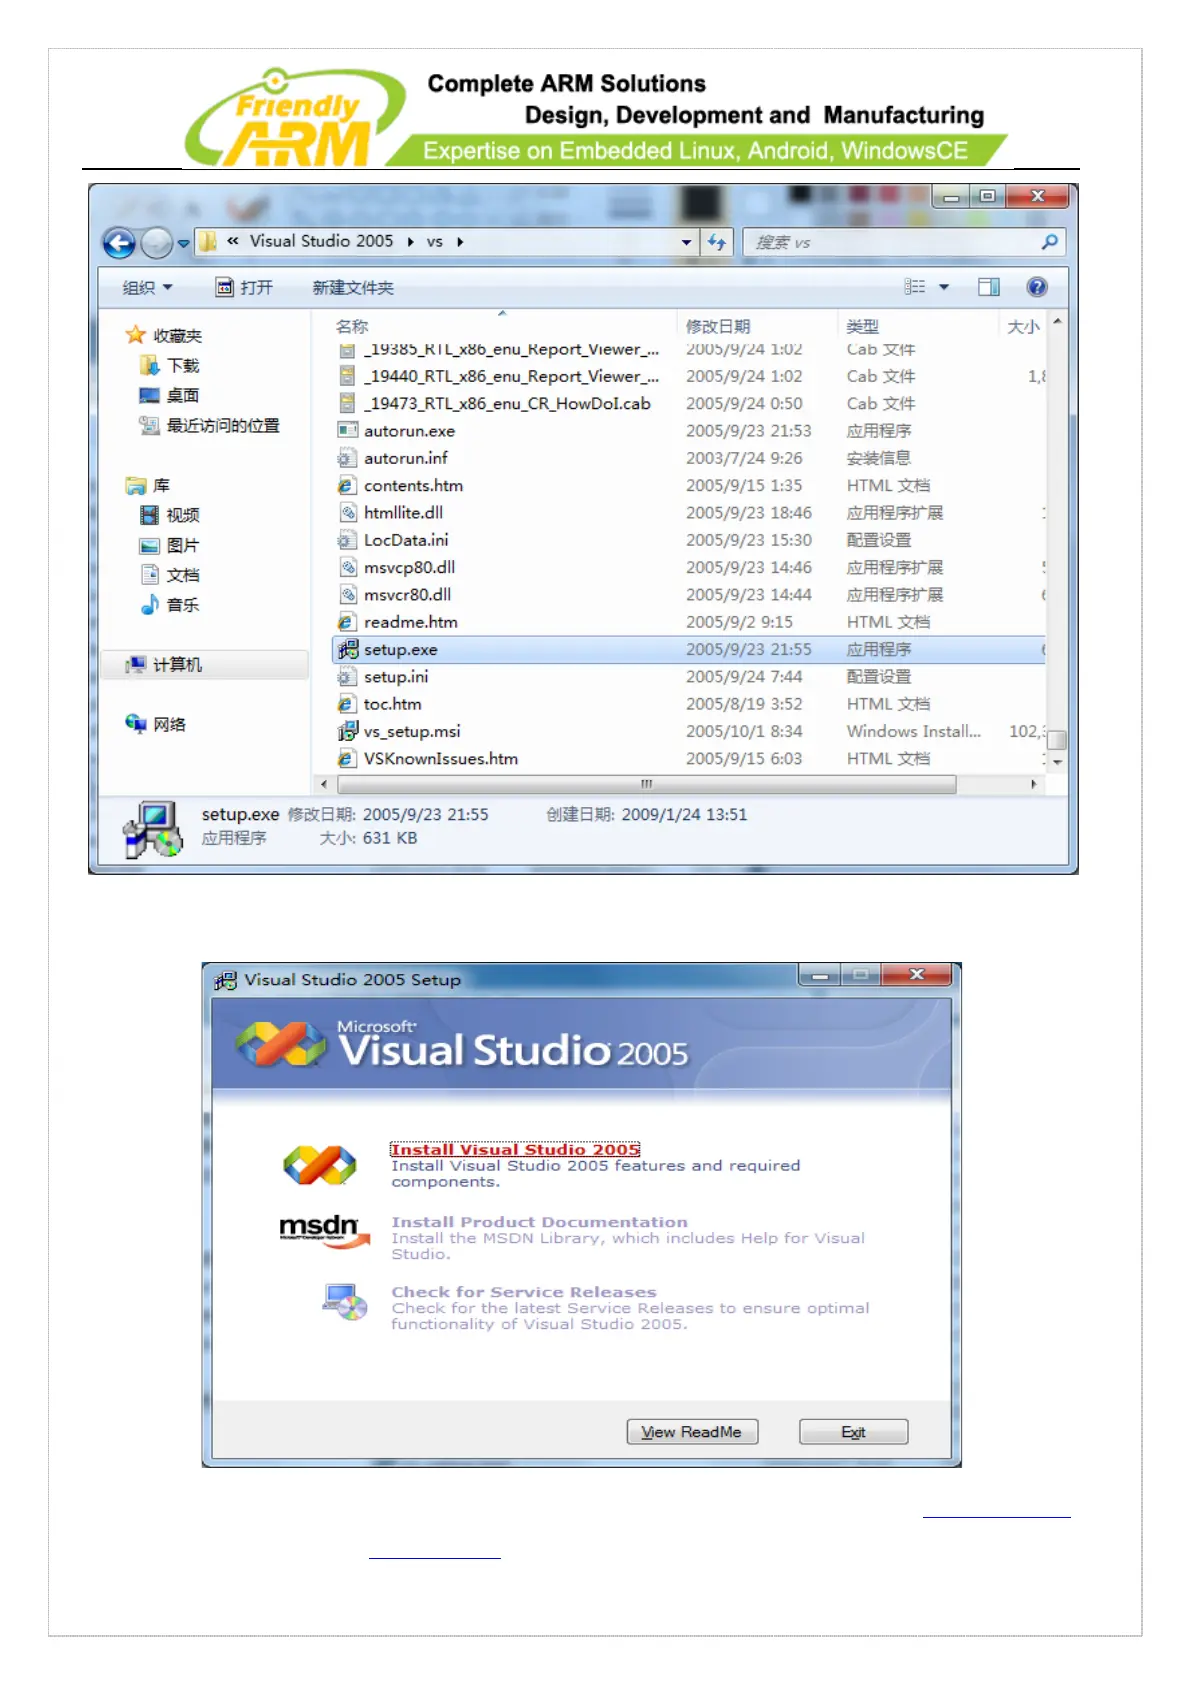
Task: Click the vs_setup.msi installer icon
Action: [347, 731]
